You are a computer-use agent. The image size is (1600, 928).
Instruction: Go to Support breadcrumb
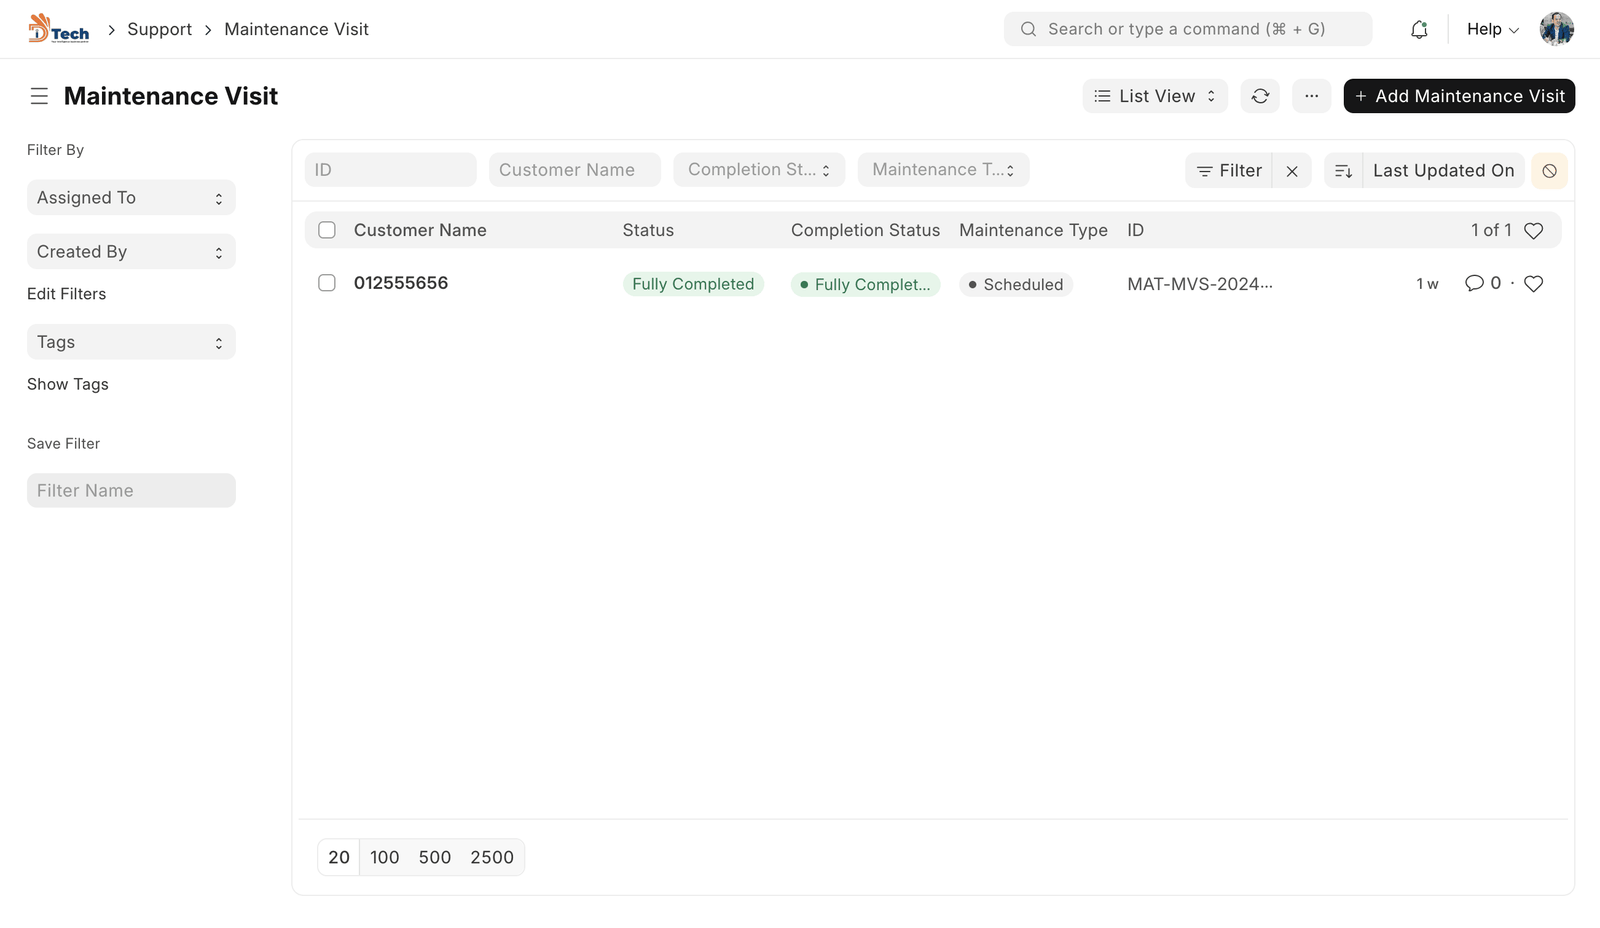[159, 30]
